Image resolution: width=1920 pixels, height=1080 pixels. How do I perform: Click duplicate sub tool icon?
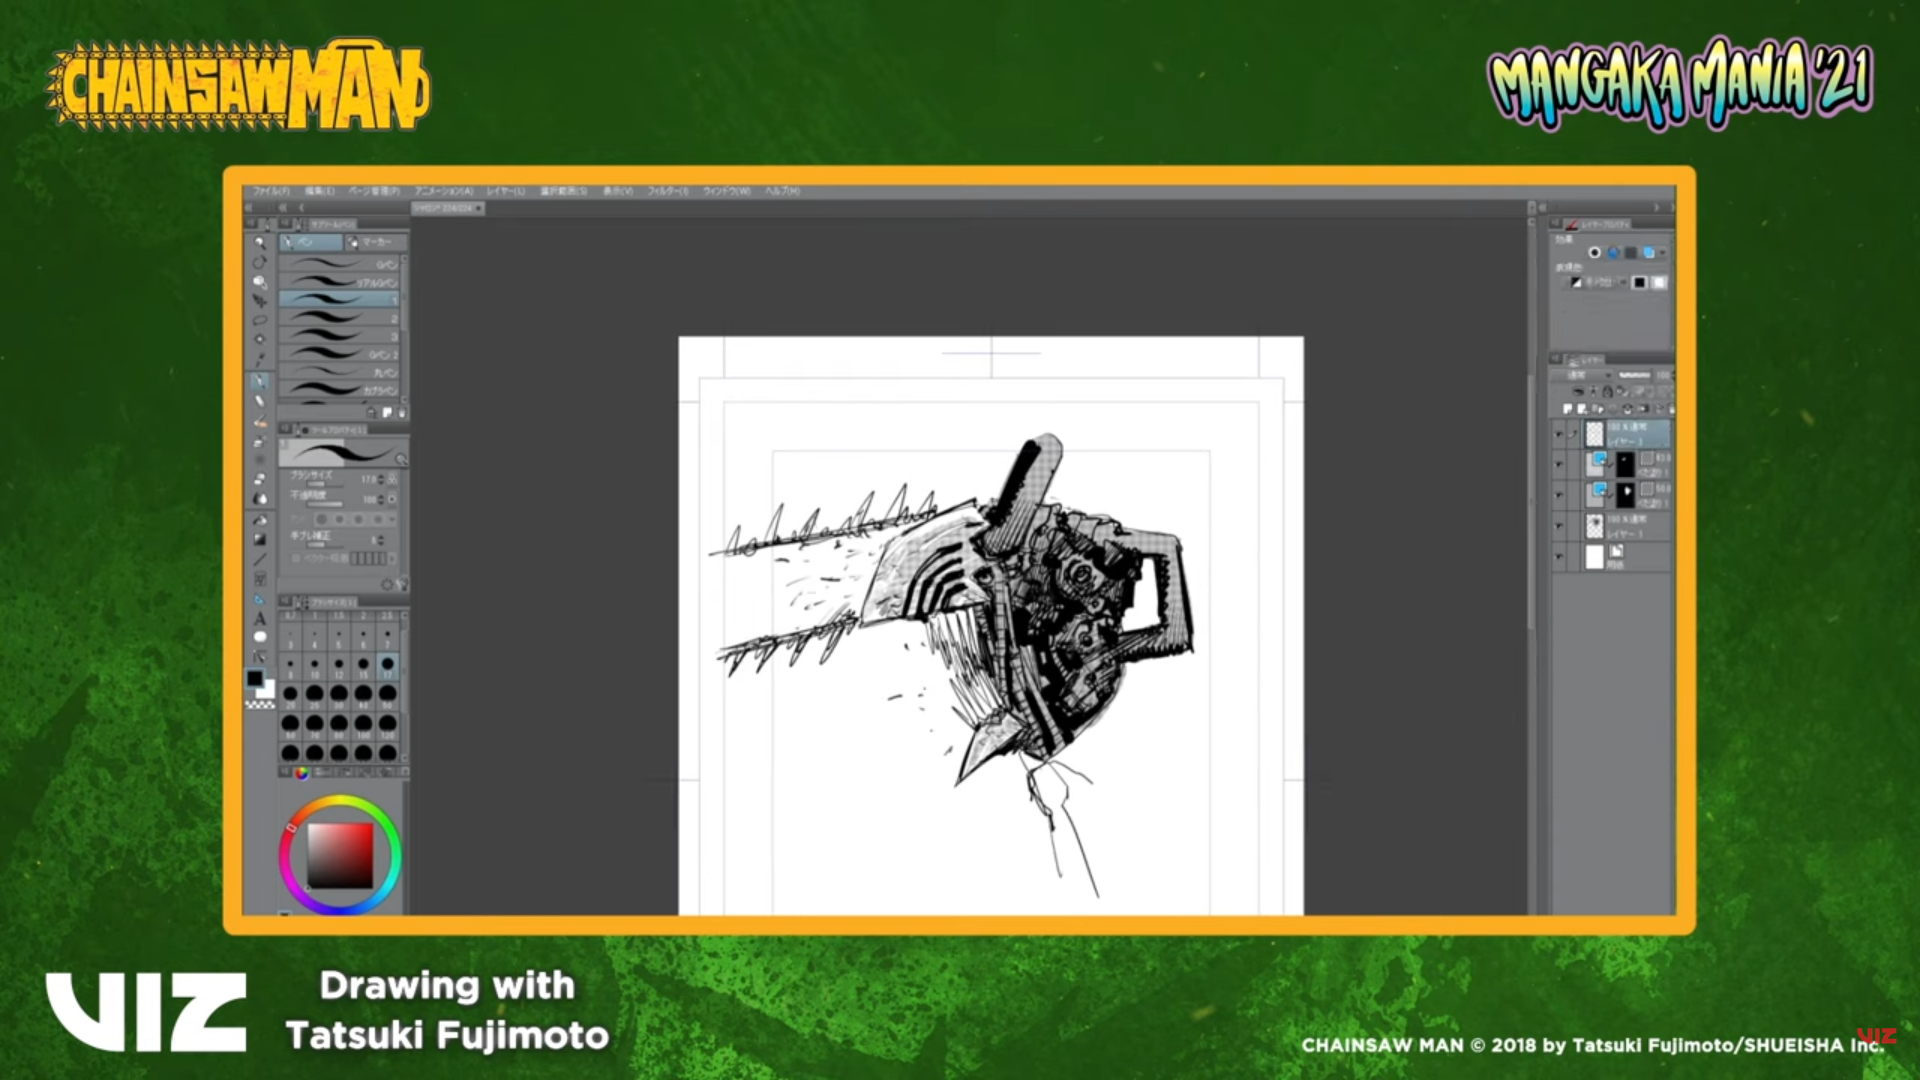pos(387,413)
